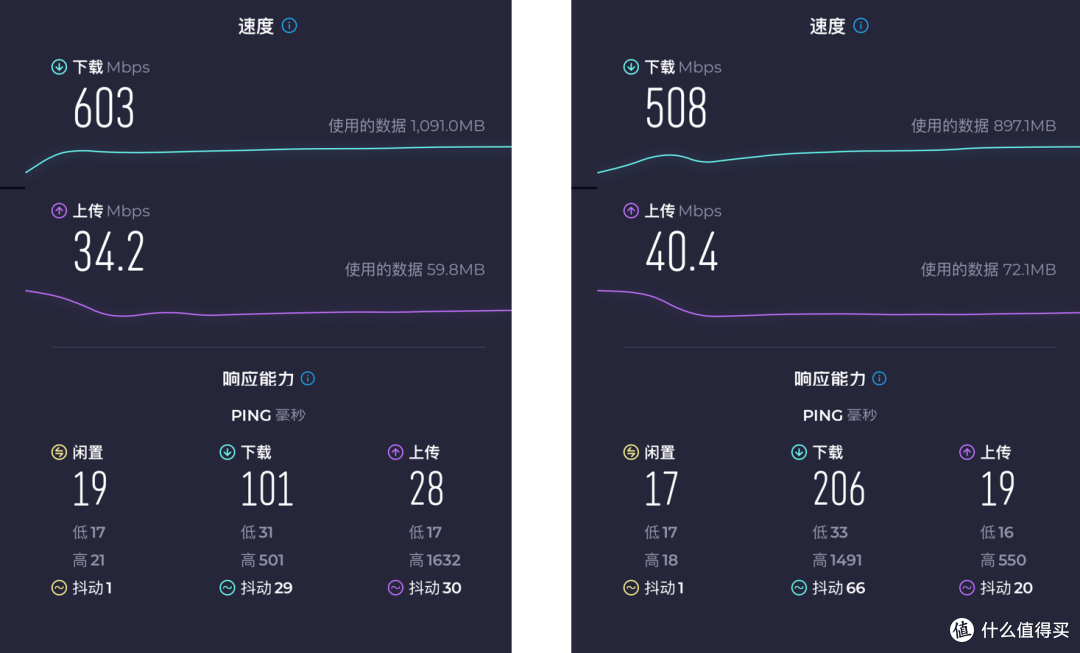
Task: Click text 使用的数据 897.1MB
Action: 984,125
